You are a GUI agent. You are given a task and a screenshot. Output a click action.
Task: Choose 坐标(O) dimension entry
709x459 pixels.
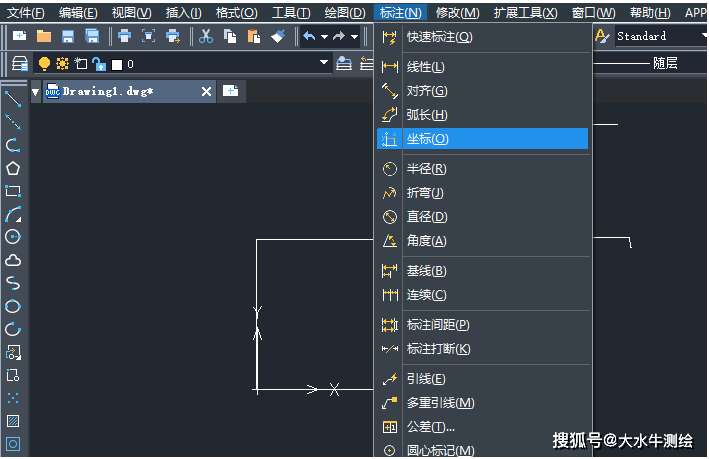pos(482,139)
